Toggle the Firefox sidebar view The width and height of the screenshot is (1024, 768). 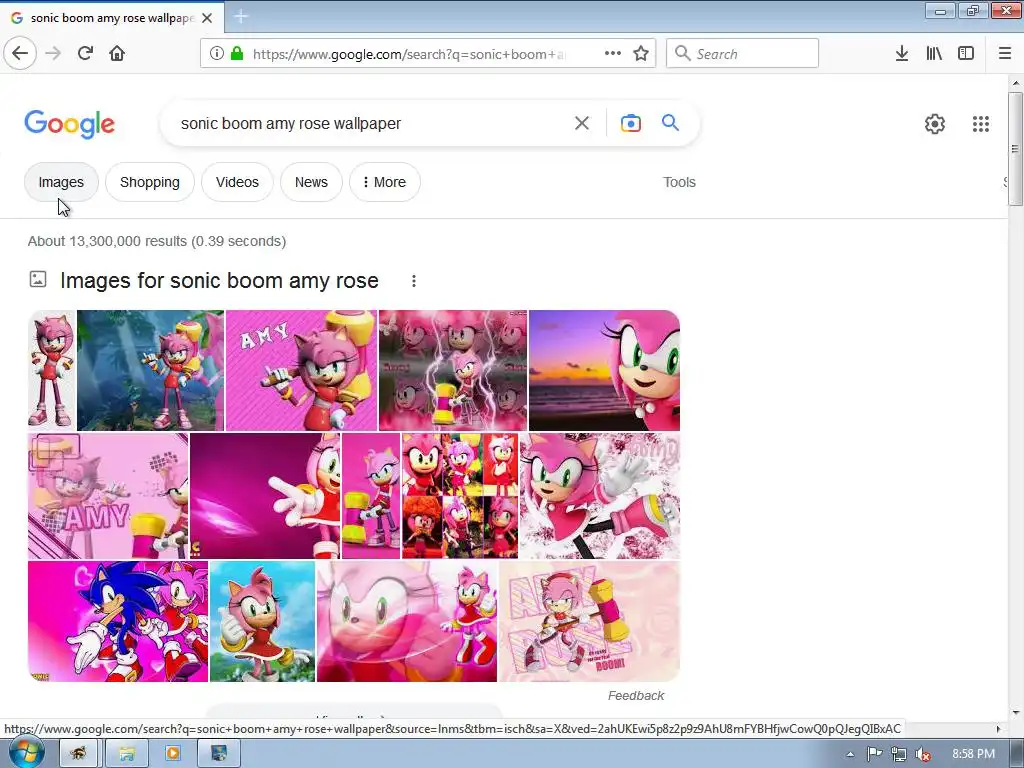(966, 54)
